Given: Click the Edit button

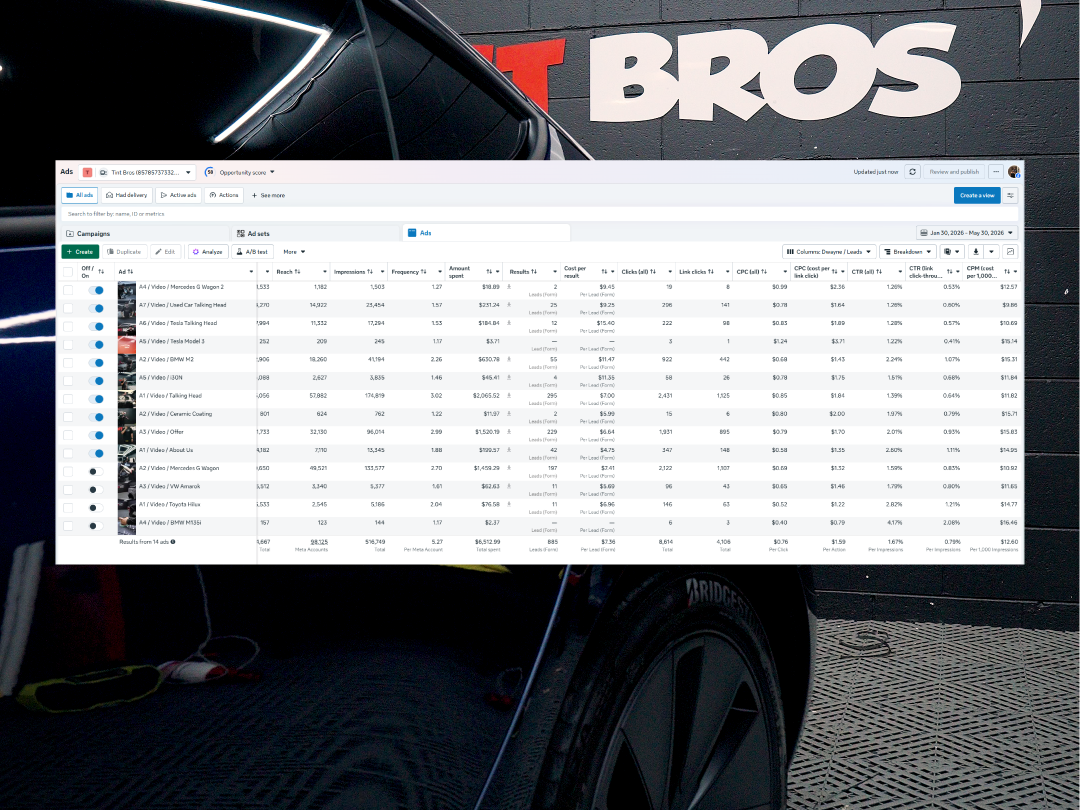Looking at the screenshot, I should click(x=166, y=252).
